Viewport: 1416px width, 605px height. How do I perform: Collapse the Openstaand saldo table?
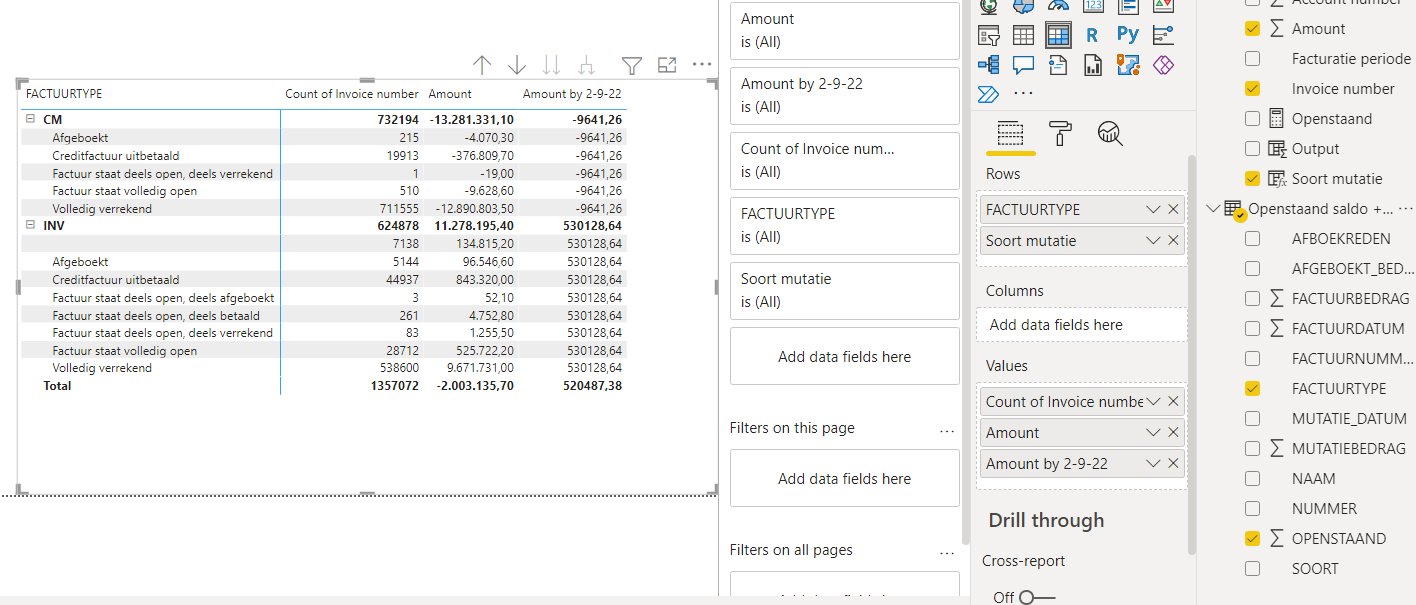coord(1213,209)
